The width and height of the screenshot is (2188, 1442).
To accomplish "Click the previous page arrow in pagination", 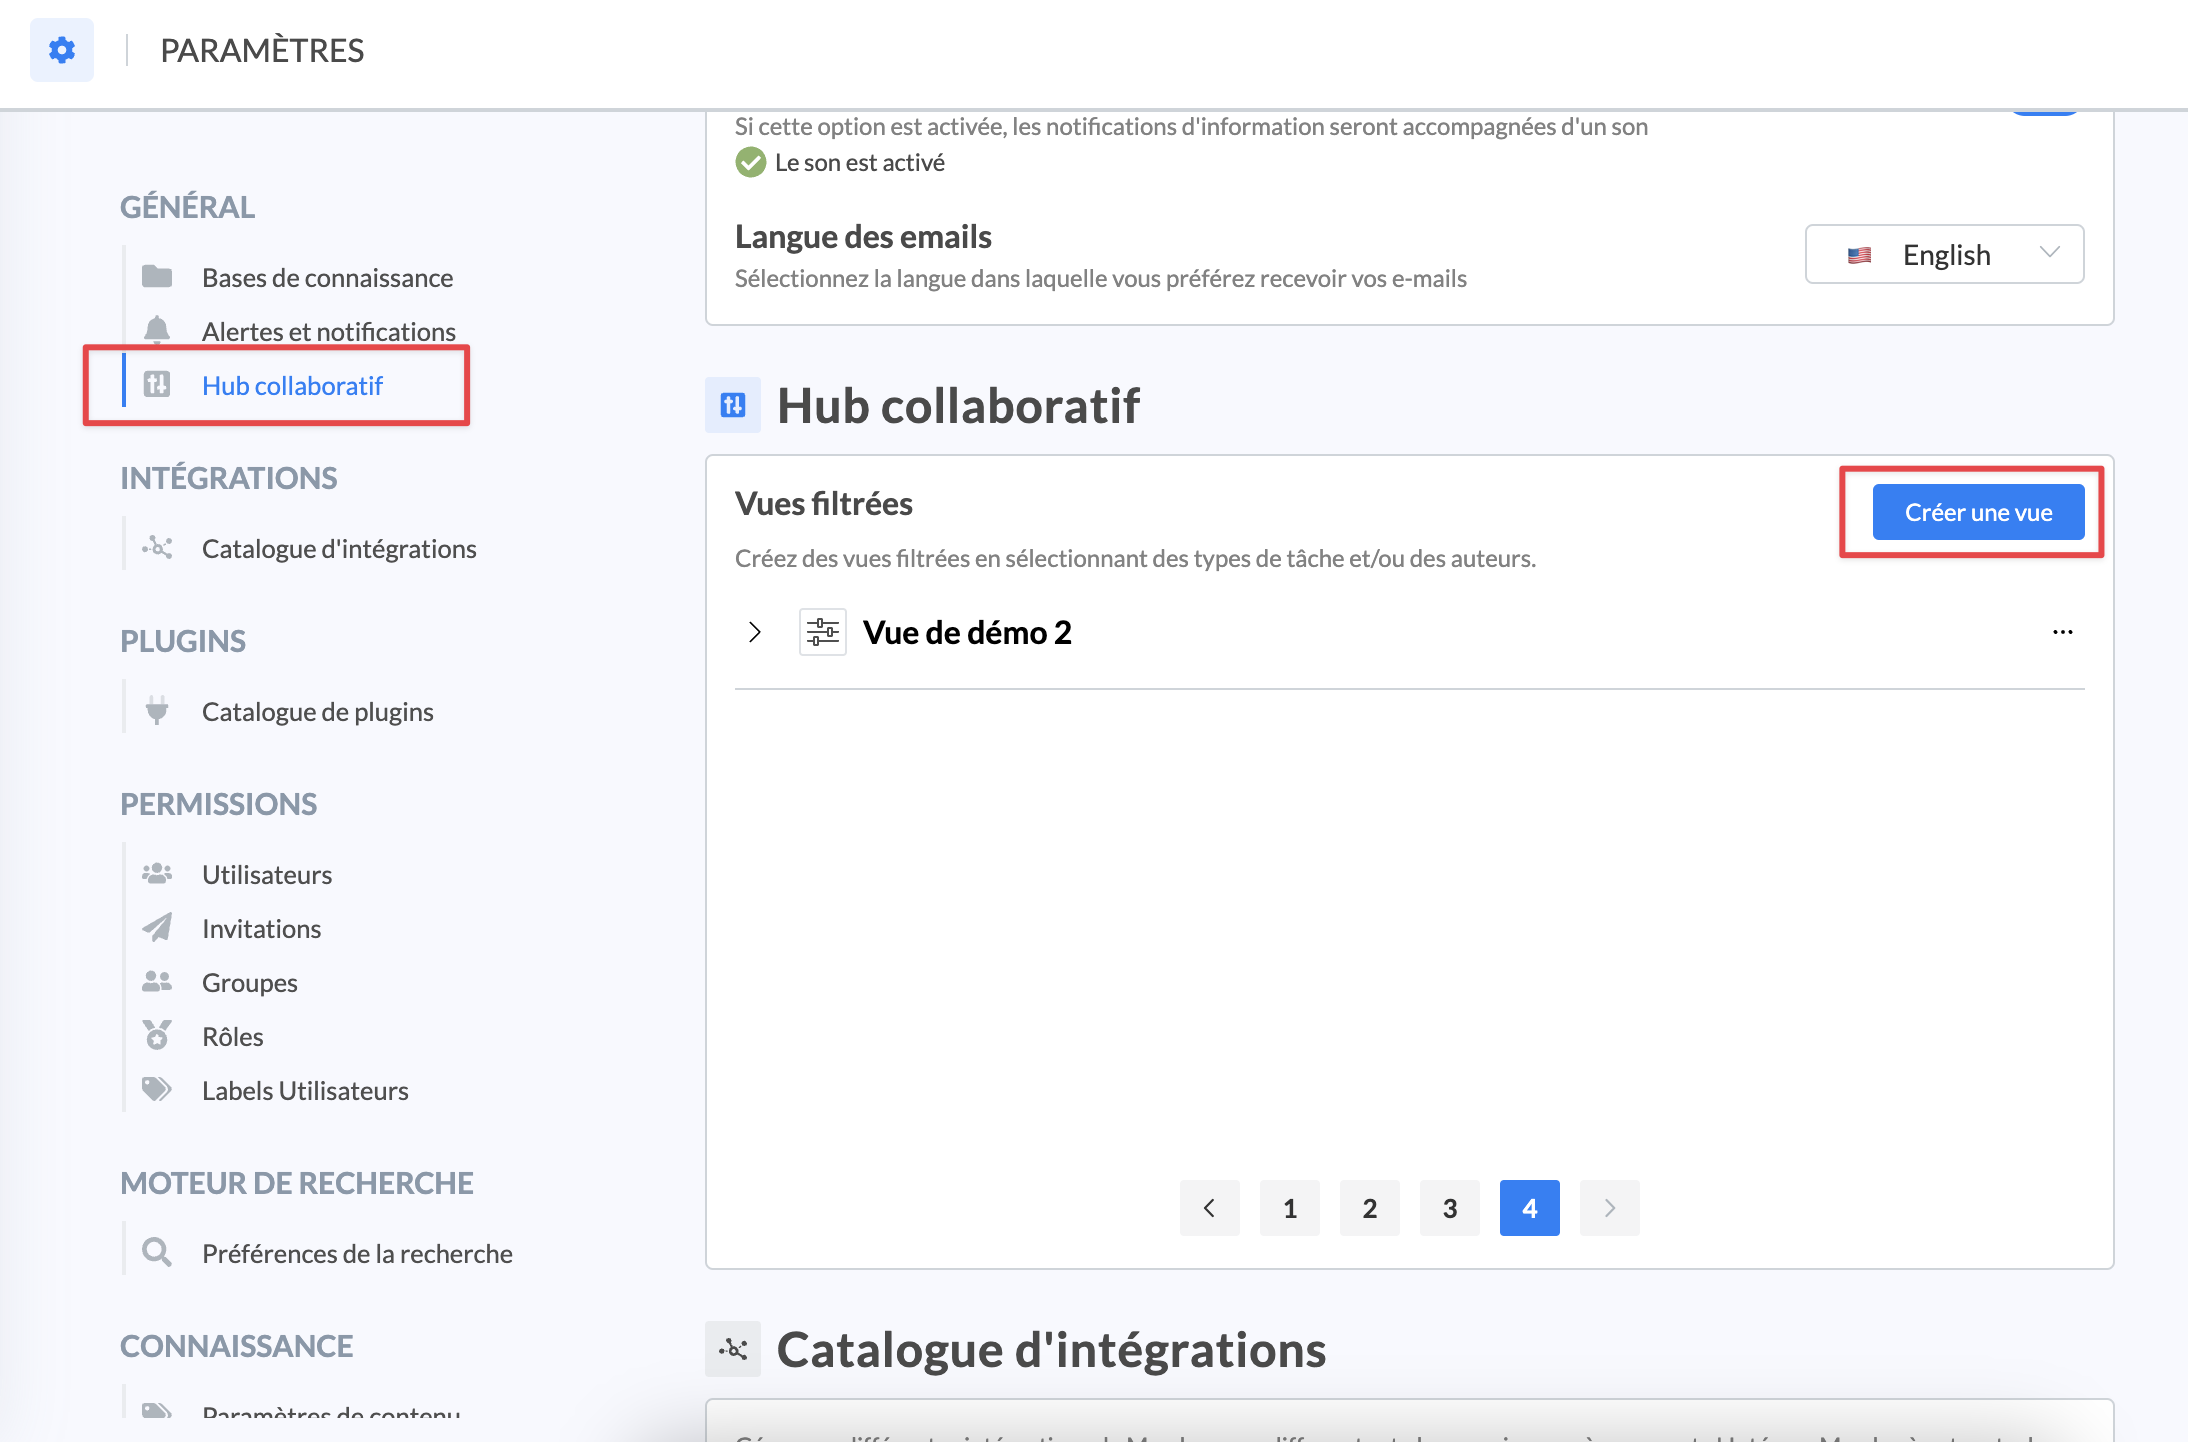I will tap(1209, 1208).
